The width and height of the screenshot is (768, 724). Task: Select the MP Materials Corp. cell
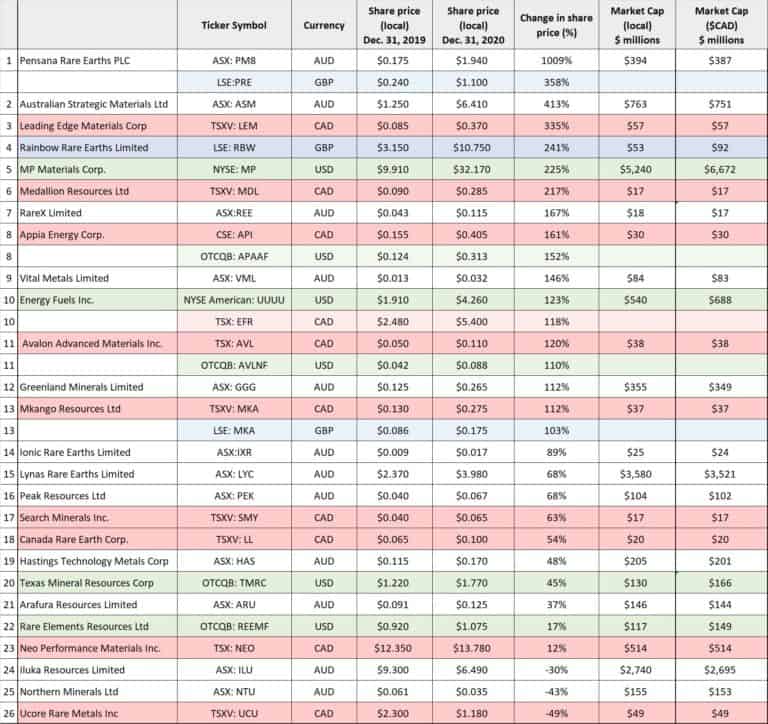(x=97, y=169)
